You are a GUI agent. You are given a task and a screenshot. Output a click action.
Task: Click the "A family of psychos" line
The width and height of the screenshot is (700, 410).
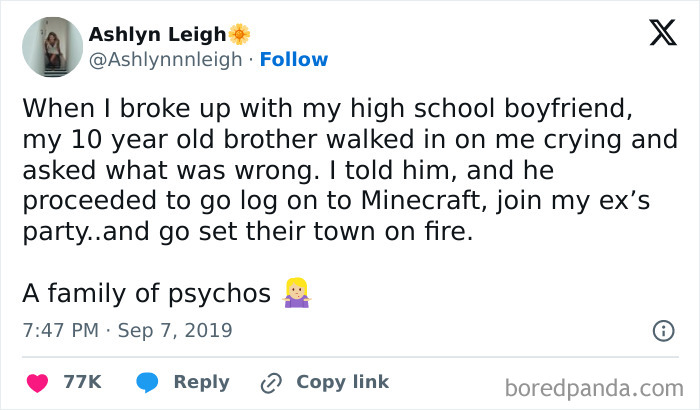(x=146, y=293)
